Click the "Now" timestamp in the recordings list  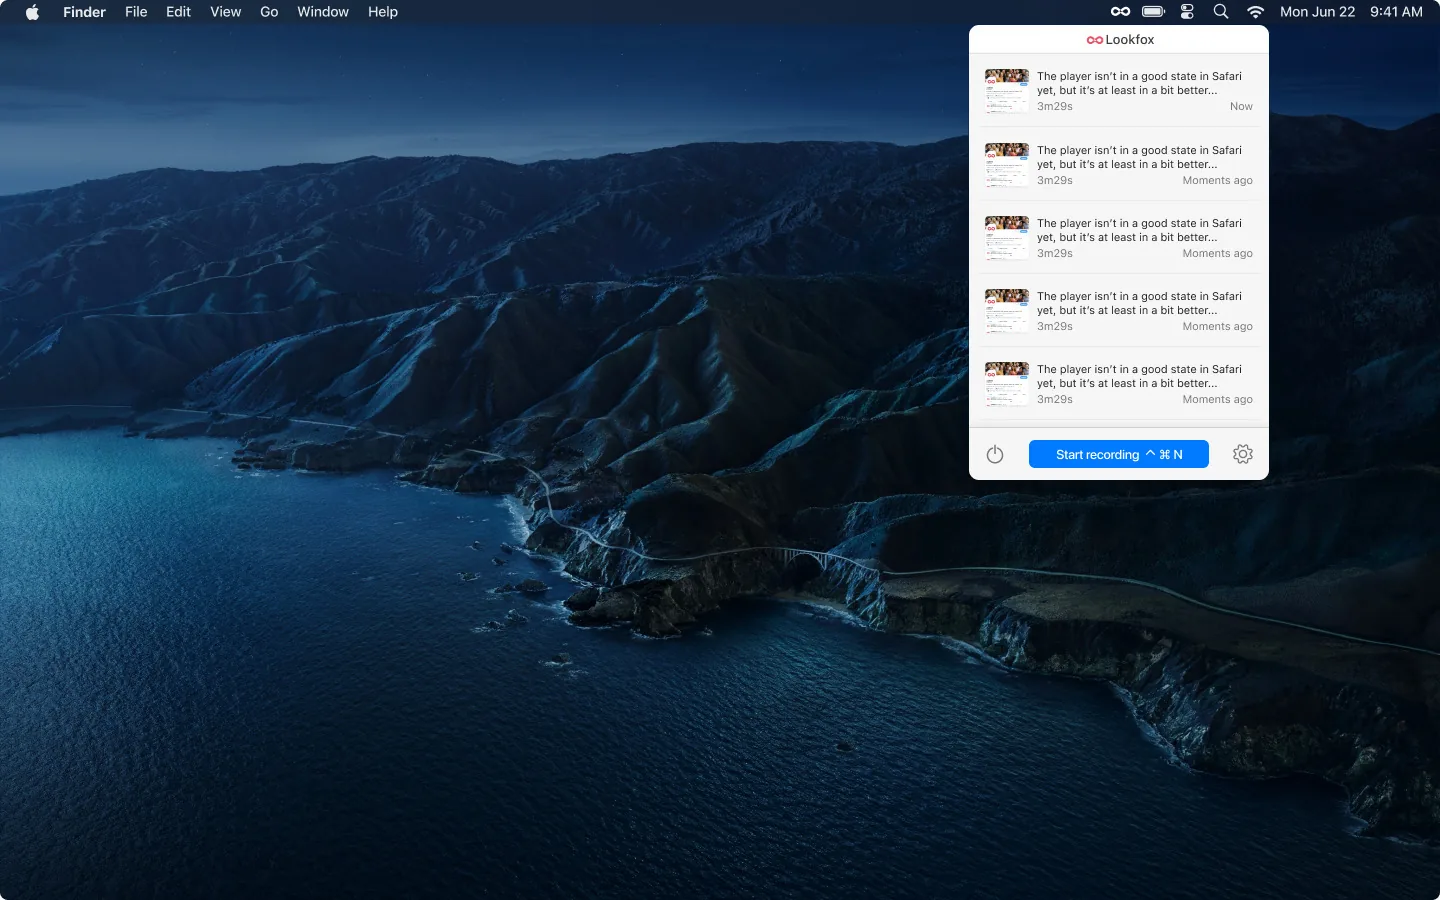click(1241, 106)
